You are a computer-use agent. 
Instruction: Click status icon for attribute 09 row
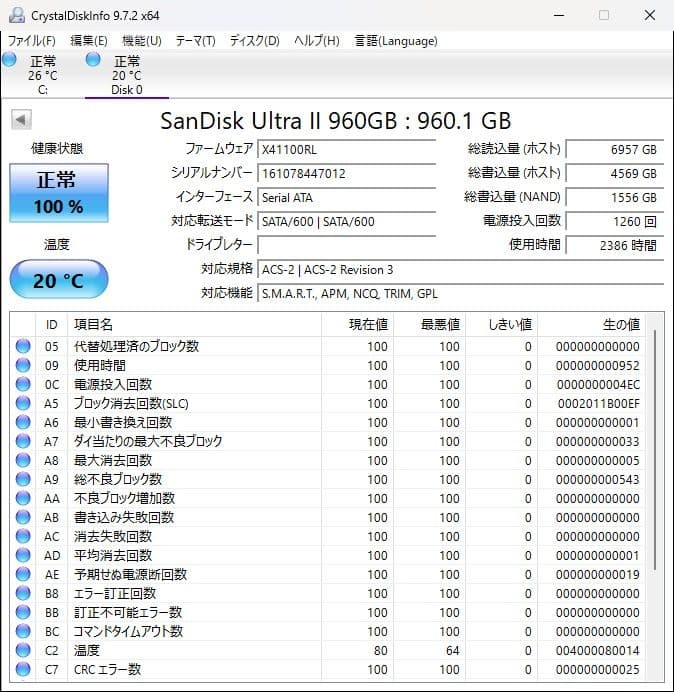click(x=23, y=365)
